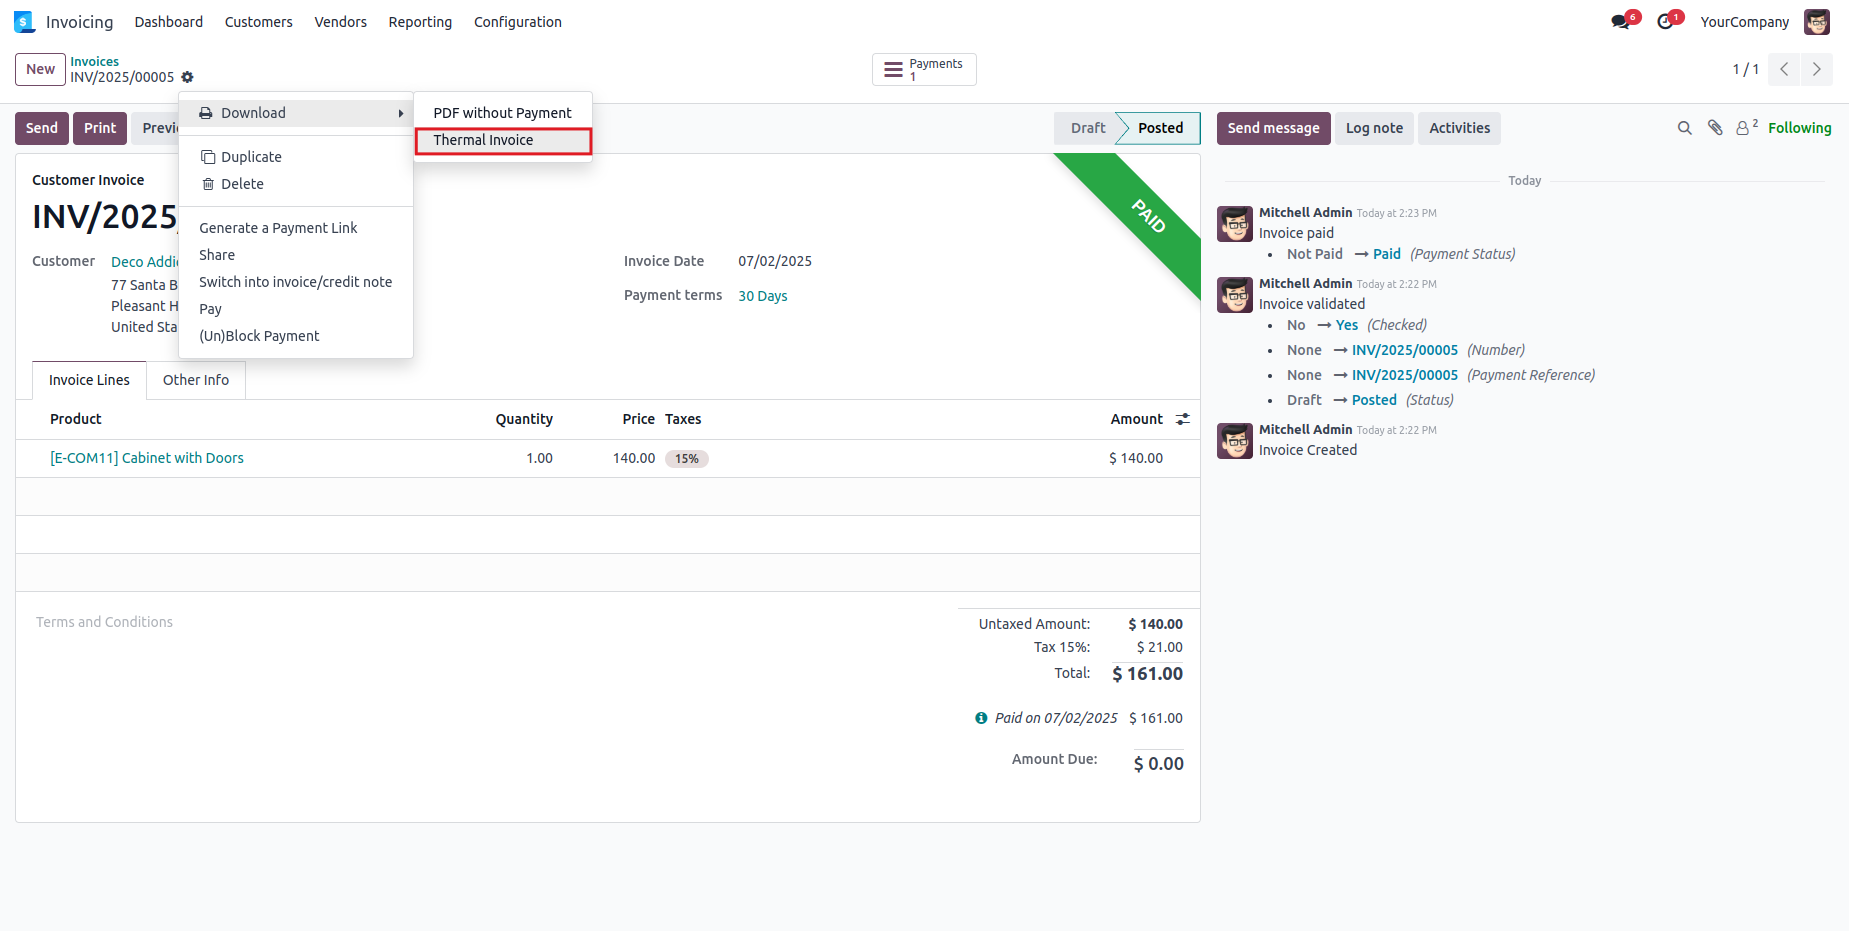
Task: Click the Invoice Created log message
Action: point(1308,450)
